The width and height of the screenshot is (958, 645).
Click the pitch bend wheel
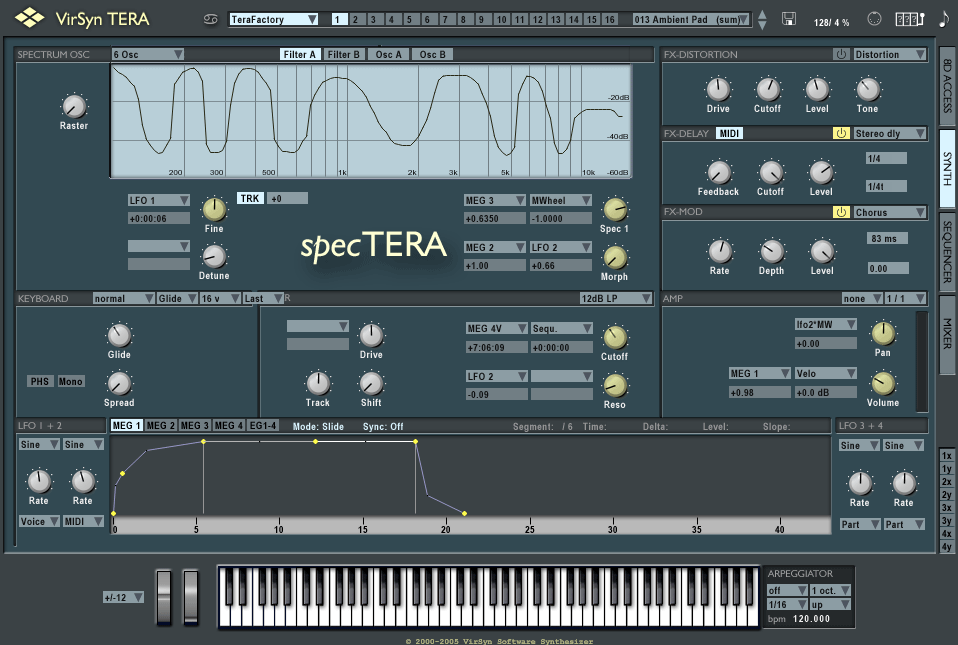click(164, 597)
